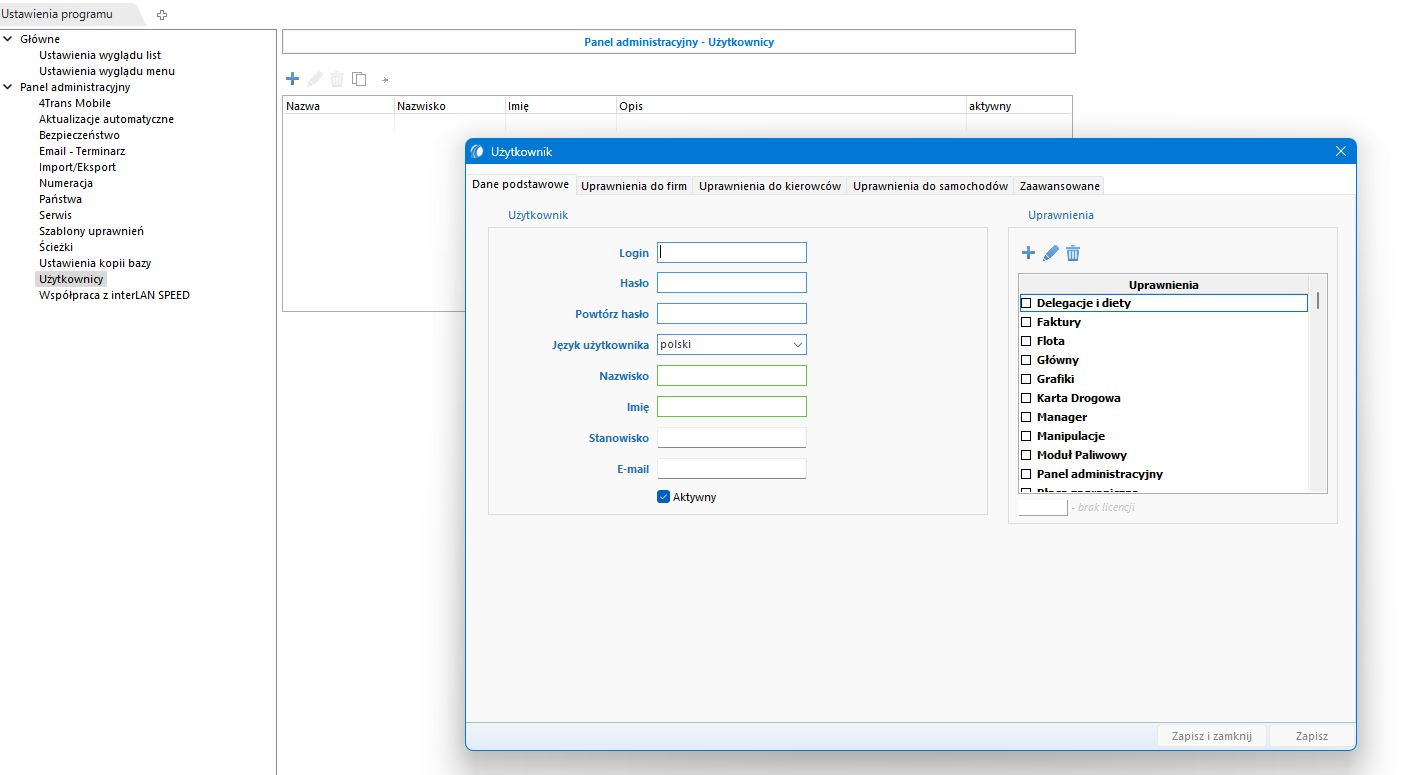Click the copy user icon in list toolbar
Viewport: 1414px width, 775px height.
pyautogui.click(x=359, y=79)
